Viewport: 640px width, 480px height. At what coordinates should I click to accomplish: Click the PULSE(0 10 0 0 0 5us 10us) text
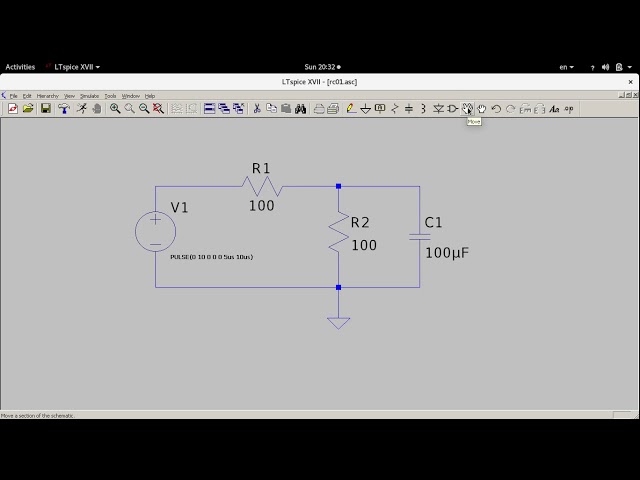point(211,257)
